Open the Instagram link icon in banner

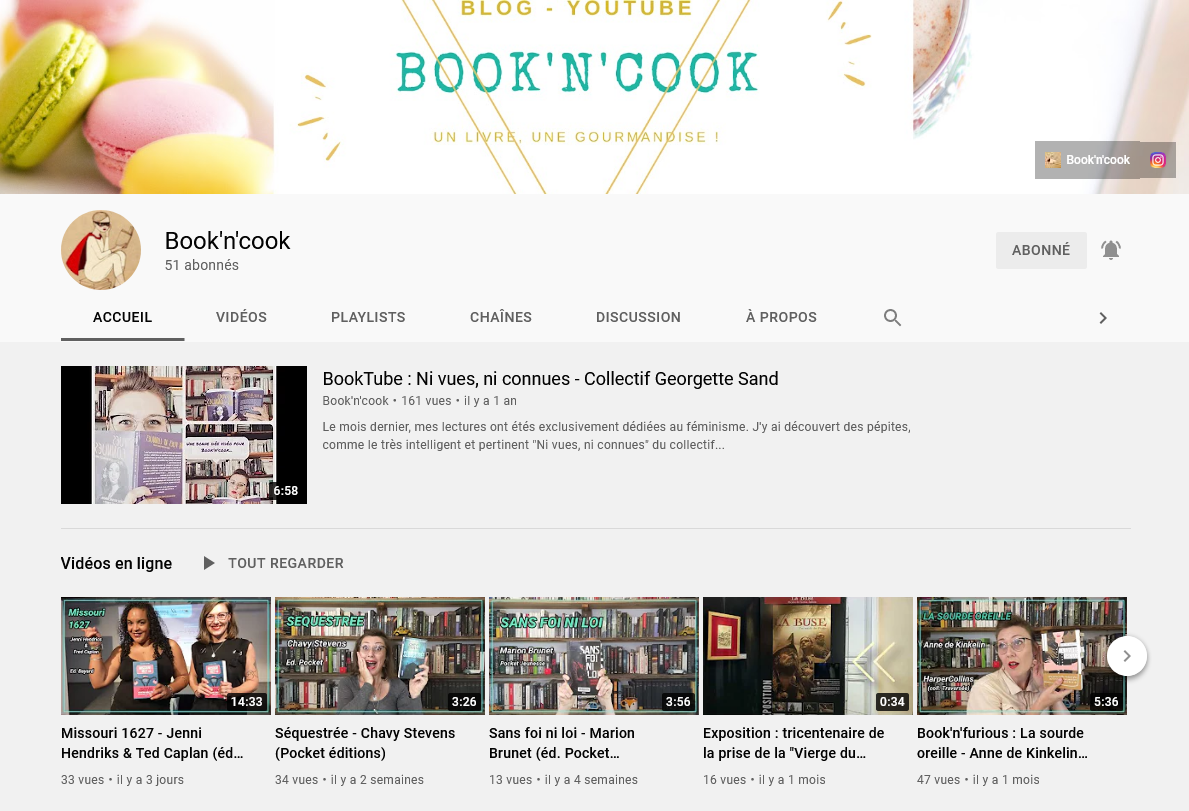tap(1157, 160)
